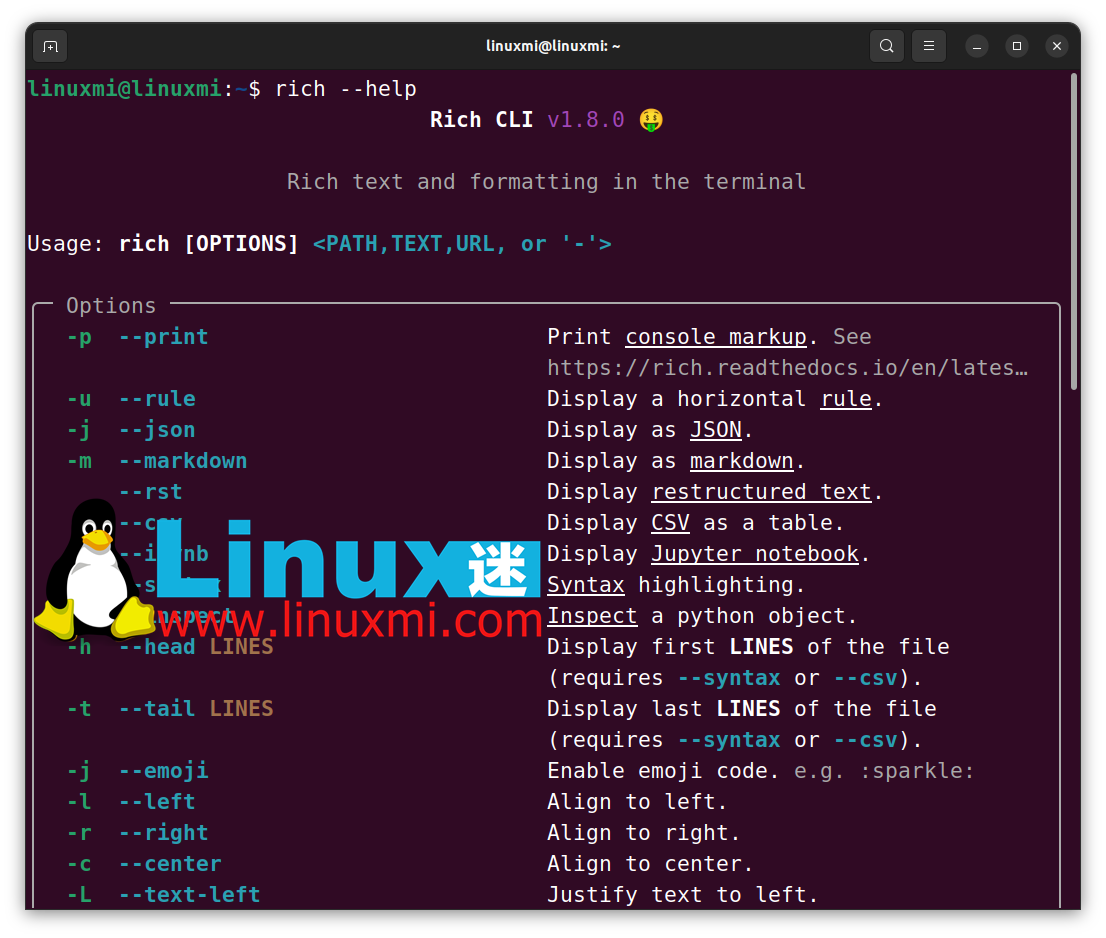Viewport: 1106px width, 938px height.
Task: Click the 'Align to center.' description
Action: (650, 864)
